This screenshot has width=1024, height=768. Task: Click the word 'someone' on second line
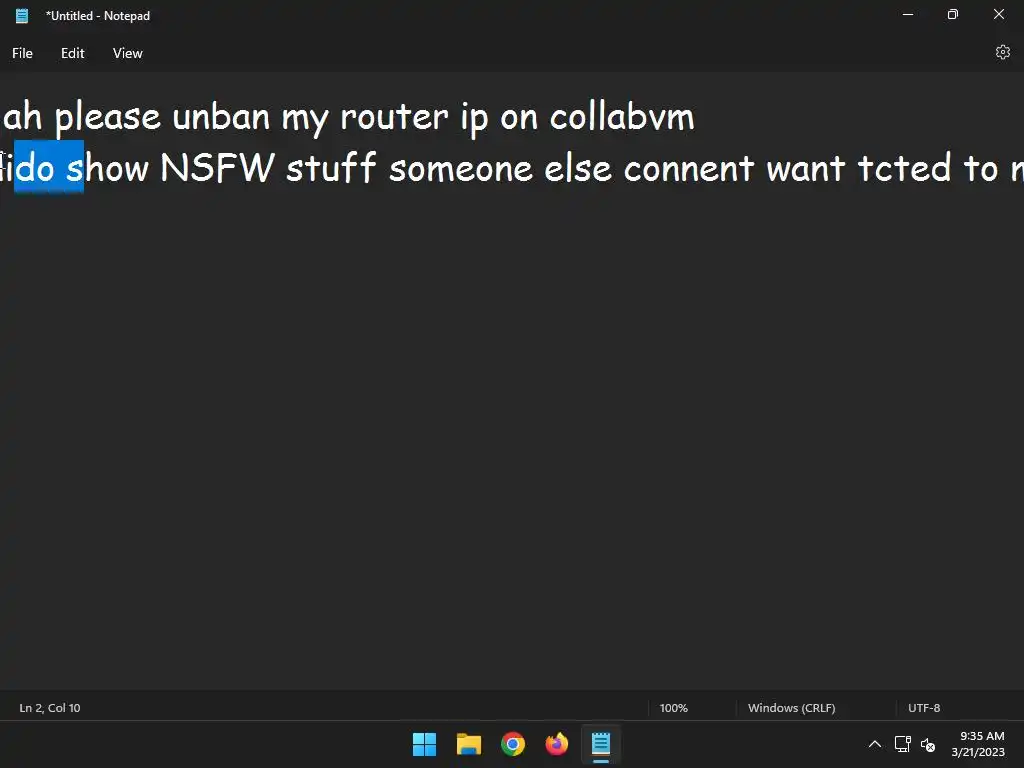461,169
